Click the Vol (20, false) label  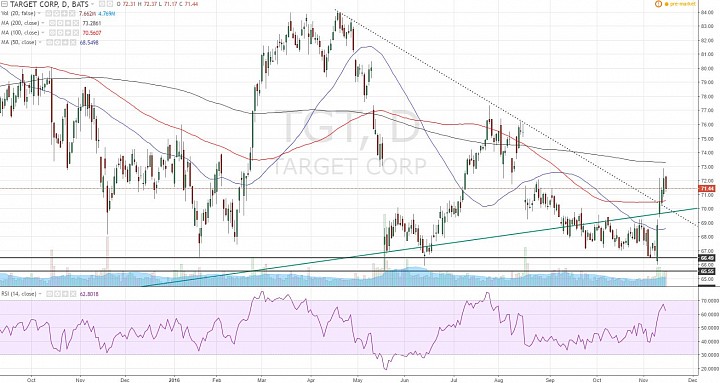tap(18, 13)
